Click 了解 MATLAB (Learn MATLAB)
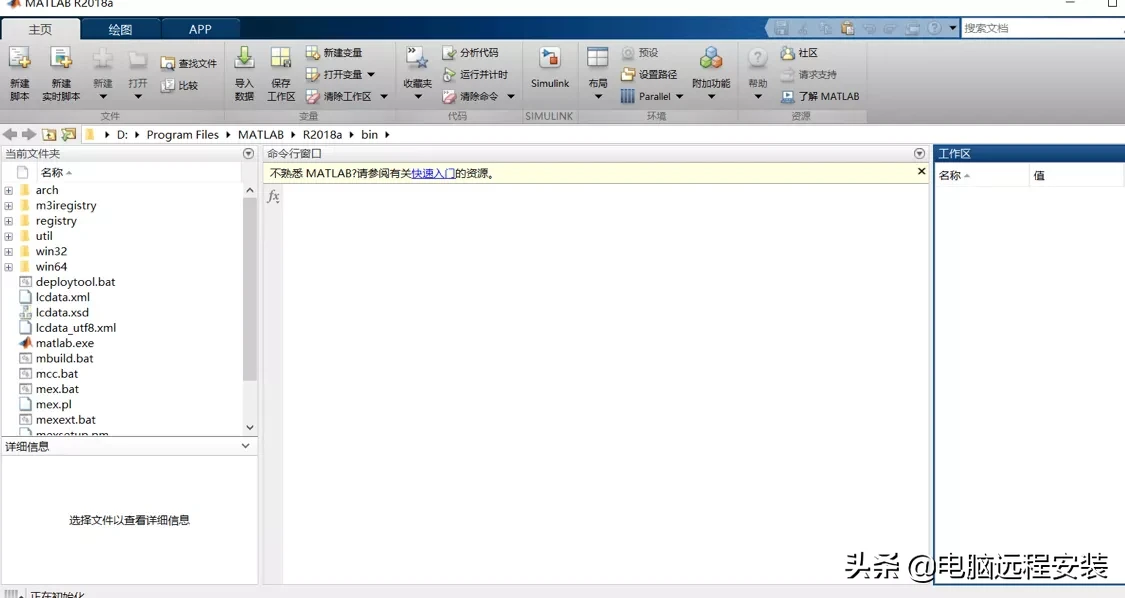Image resolution: width=1125 pixels, height=598 pixels. [x=820, y=96]
